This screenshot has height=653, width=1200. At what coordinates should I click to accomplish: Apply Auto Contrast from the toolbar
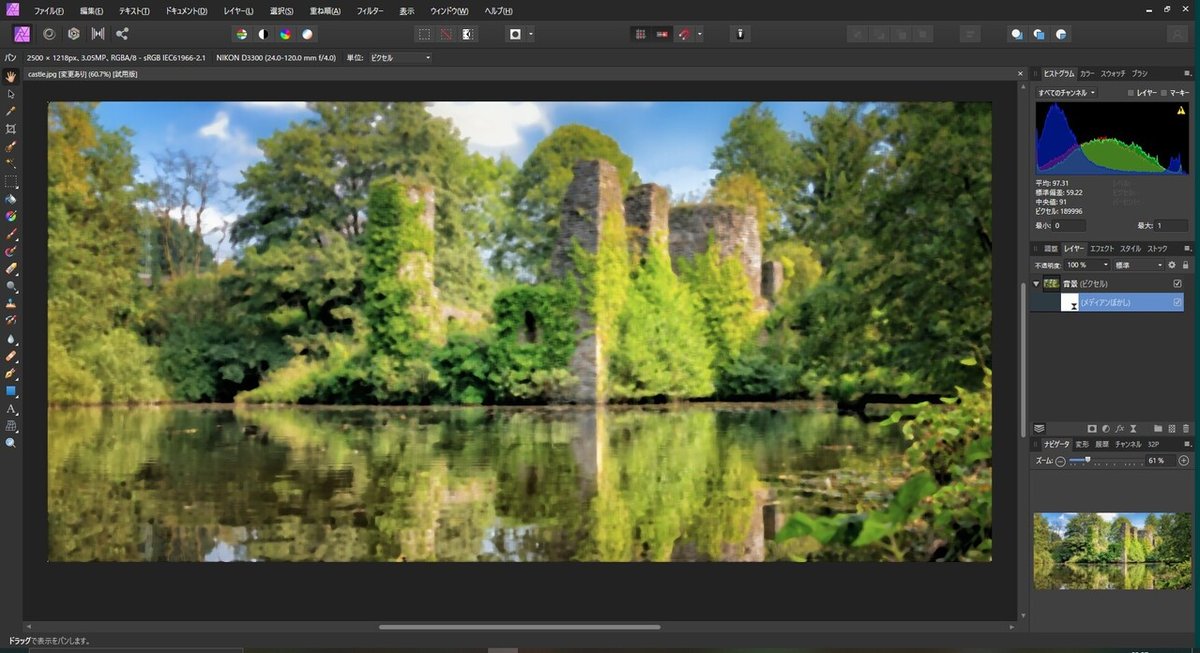(263, 33)
